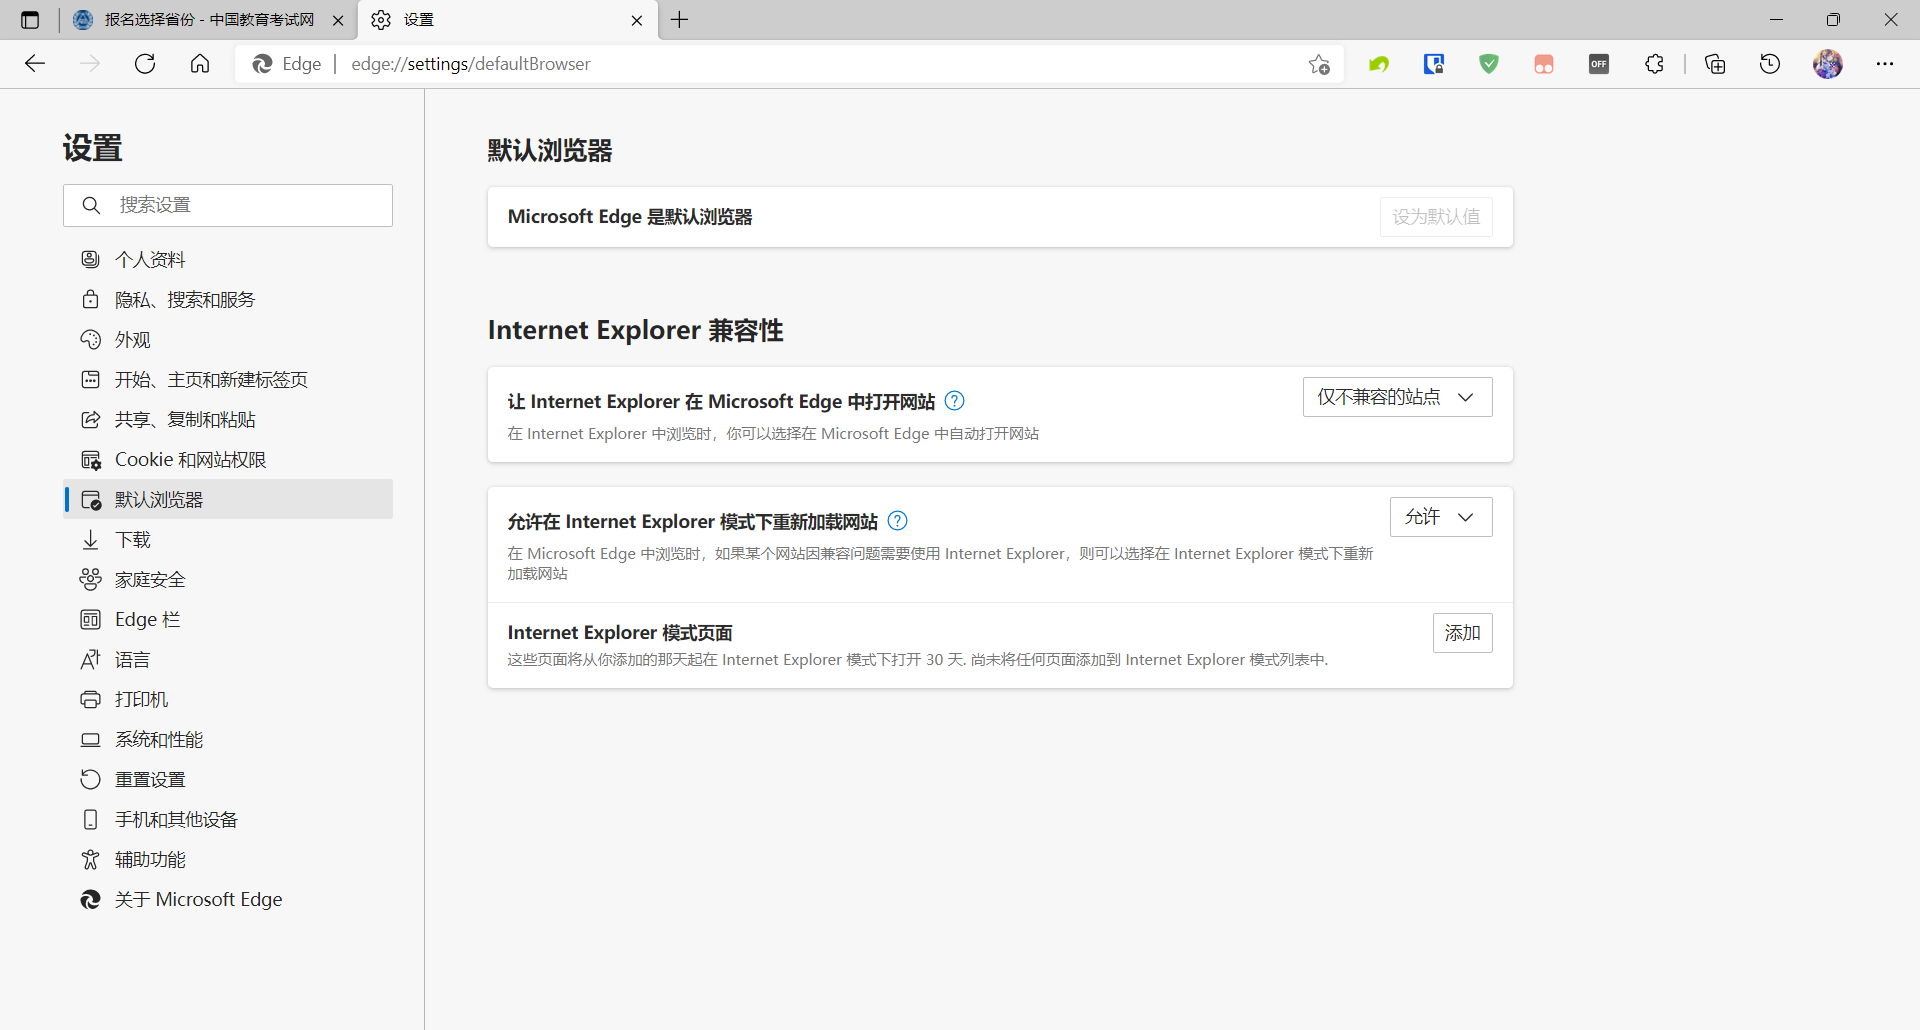Open the Collections toolbar icon
The image size is (1920, 1030).
pos(1715,64)
